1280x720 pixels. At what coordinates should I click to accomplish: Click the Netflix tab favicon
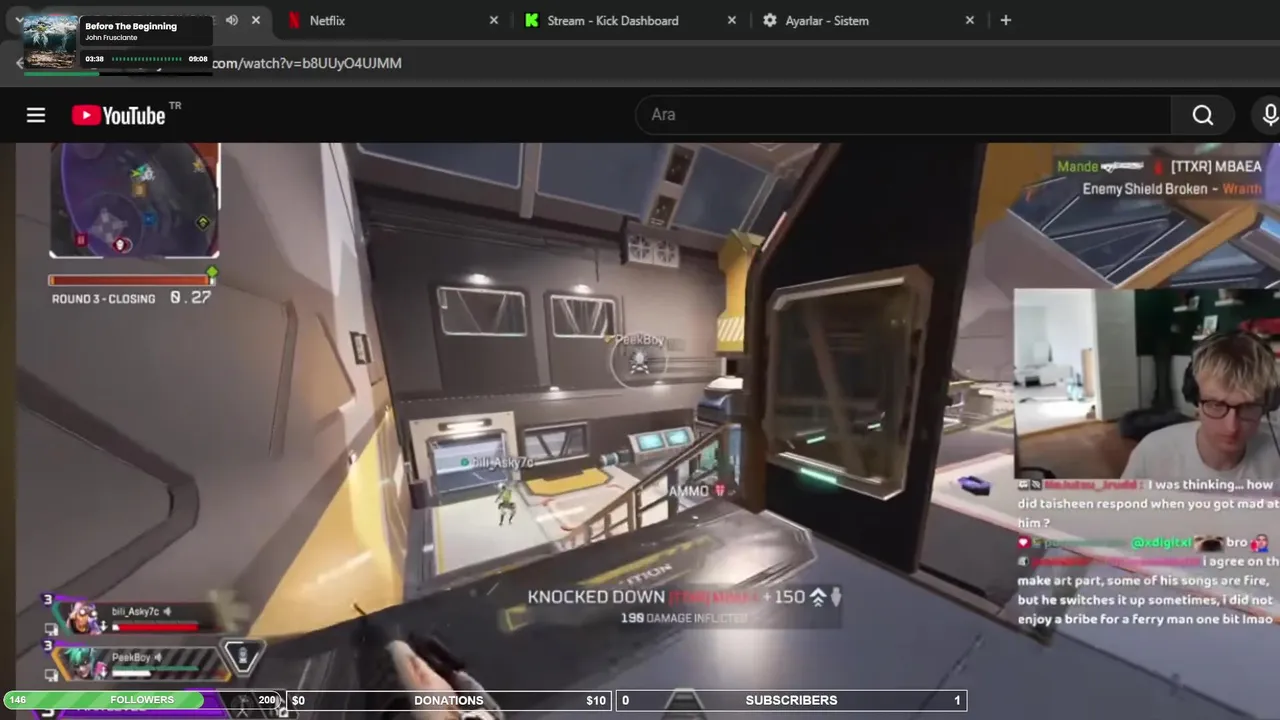[x=294, y=20]
